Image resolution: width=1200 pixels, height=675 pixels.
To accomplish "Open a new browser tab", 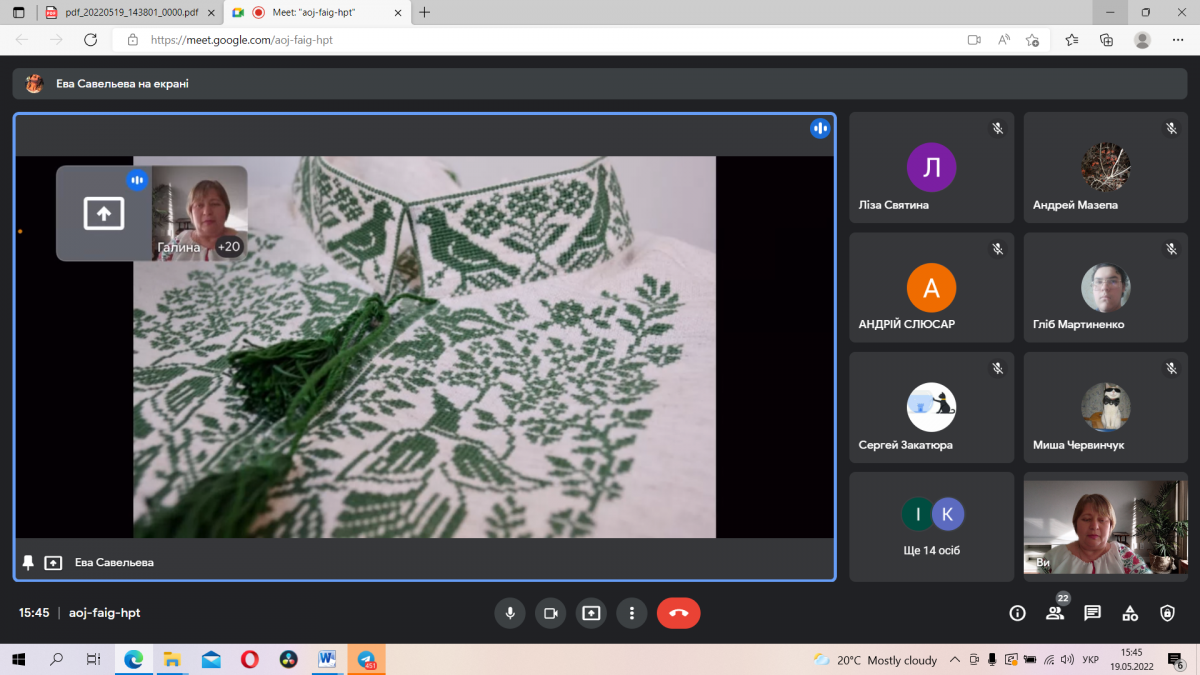I will coord(425,12).
